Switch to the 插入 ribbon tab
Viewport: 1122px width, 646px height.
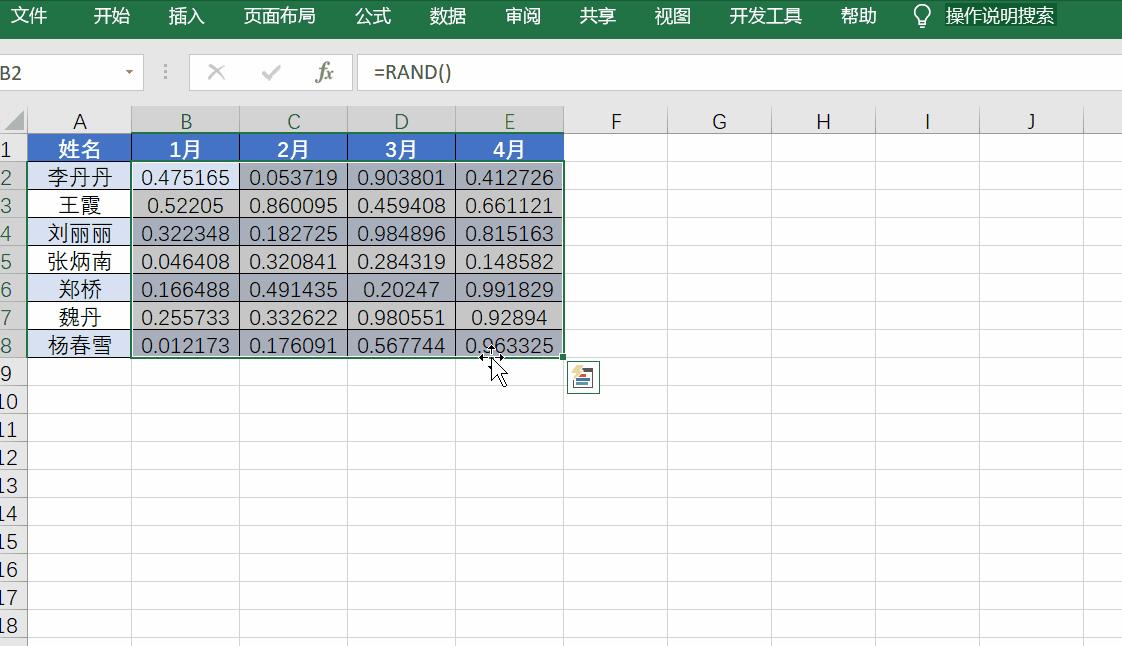coord(184,15)
